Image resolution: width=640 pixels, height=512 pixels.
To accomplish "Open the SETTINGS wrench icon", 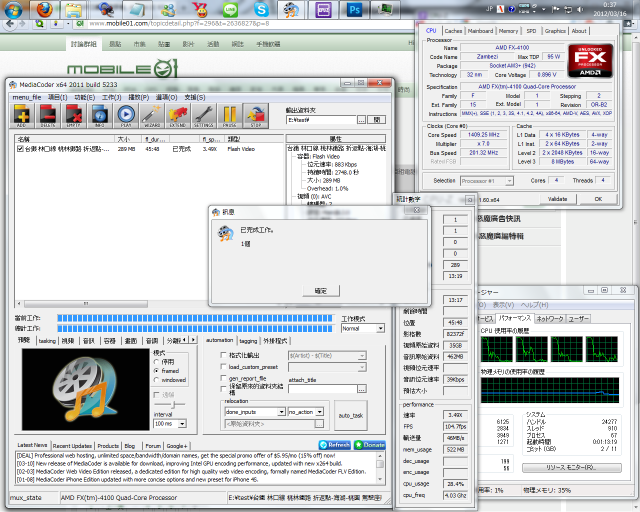I will click(x=203, y=116).
